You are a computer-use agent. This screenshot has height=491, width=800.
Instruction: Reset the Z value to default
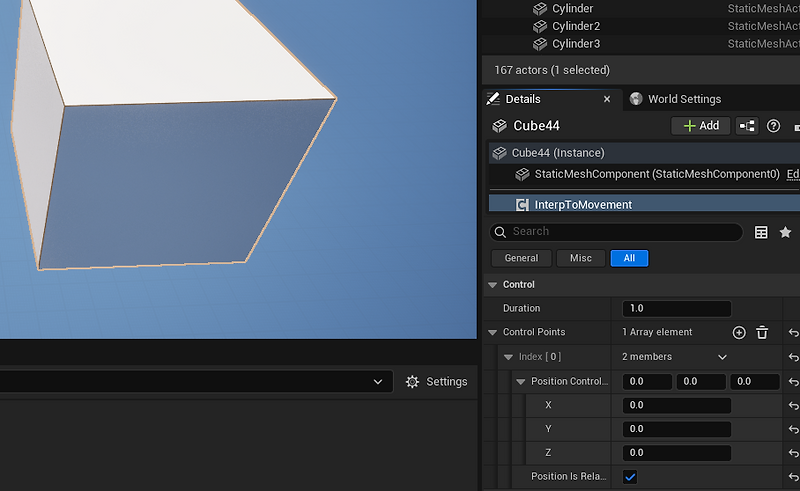click(x=793, y=453)
